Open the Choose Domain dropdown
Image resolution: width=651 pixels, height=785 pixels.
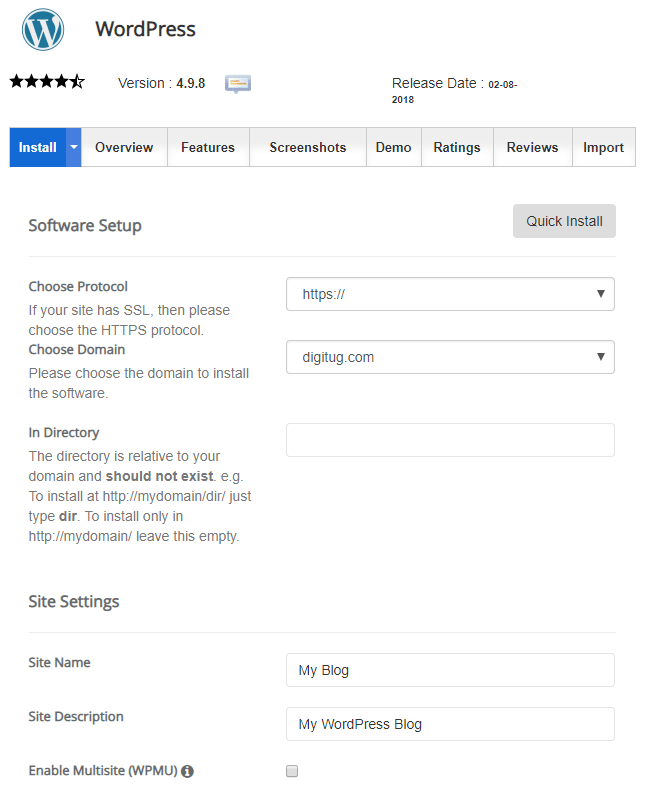point(450,357)
